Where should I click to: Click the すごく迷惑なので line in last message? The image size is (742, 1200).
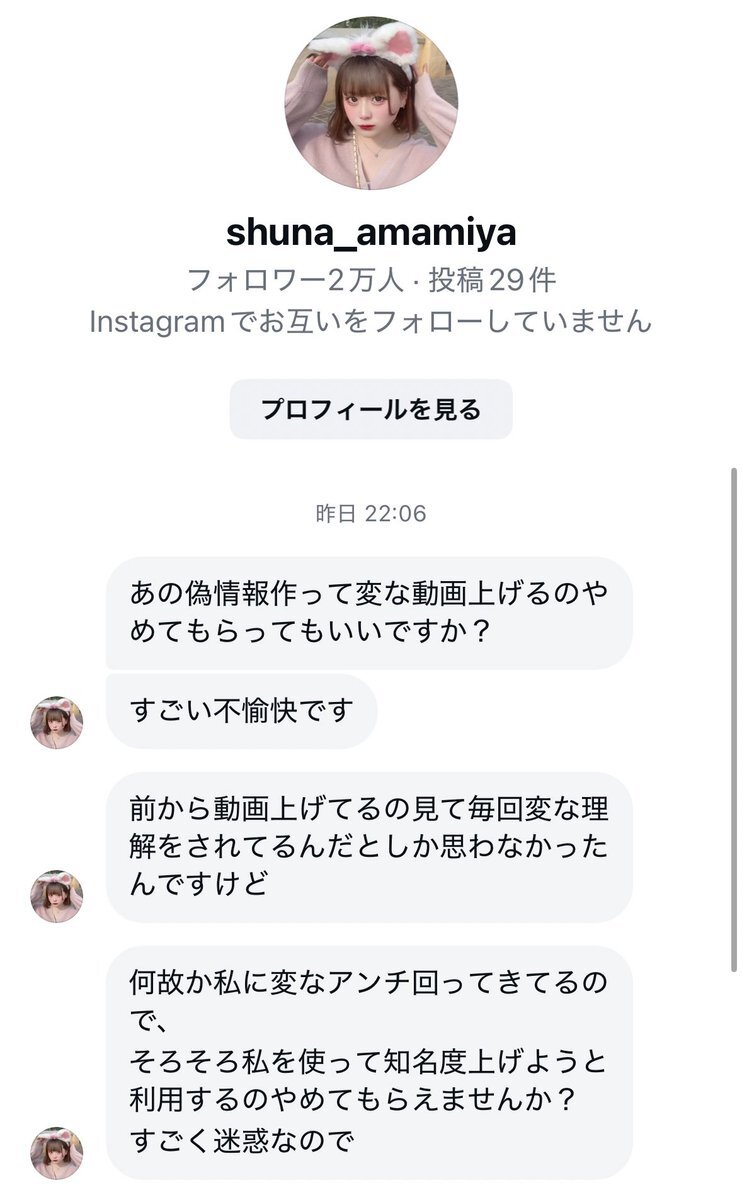pos(242,1141)
